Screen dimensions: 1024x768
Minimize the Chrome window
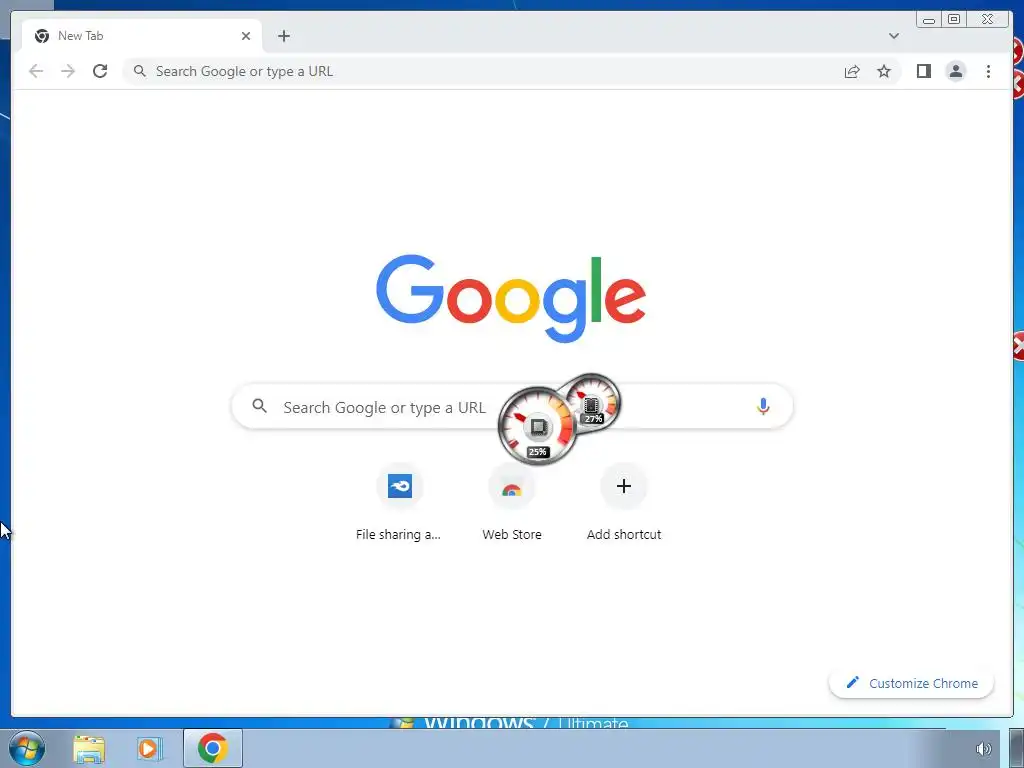[929, 20]
